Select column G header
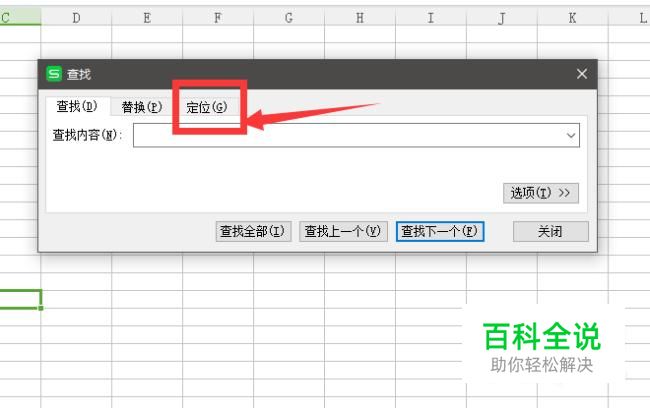 coord(289,18)
